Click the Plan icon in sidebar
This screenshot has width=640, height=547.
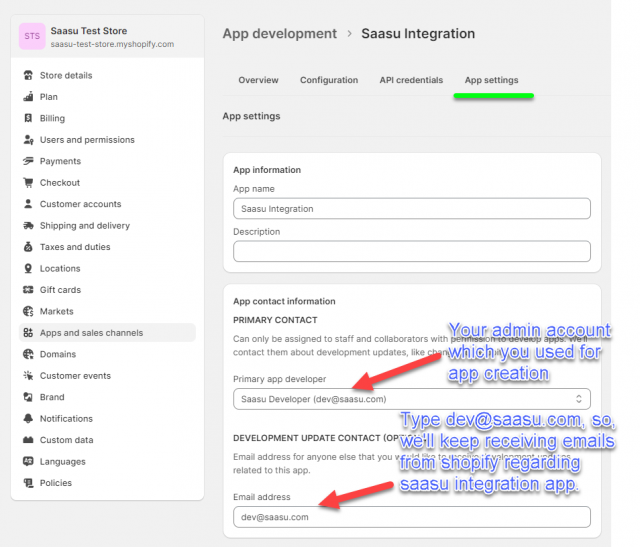[28, 97]
